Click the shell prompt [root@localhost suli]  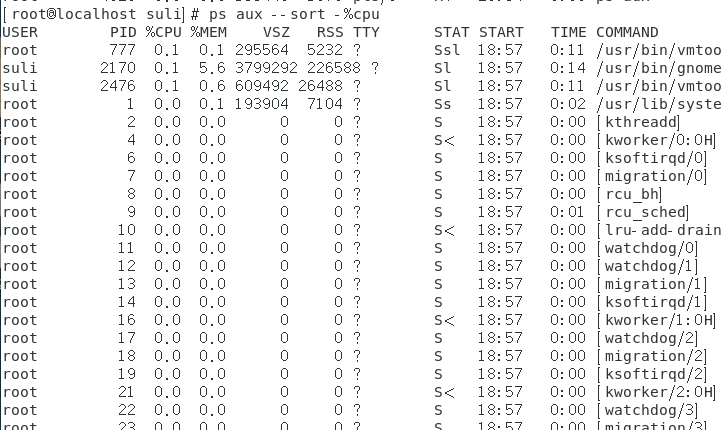pyautogui.click(x=93, y=14)
